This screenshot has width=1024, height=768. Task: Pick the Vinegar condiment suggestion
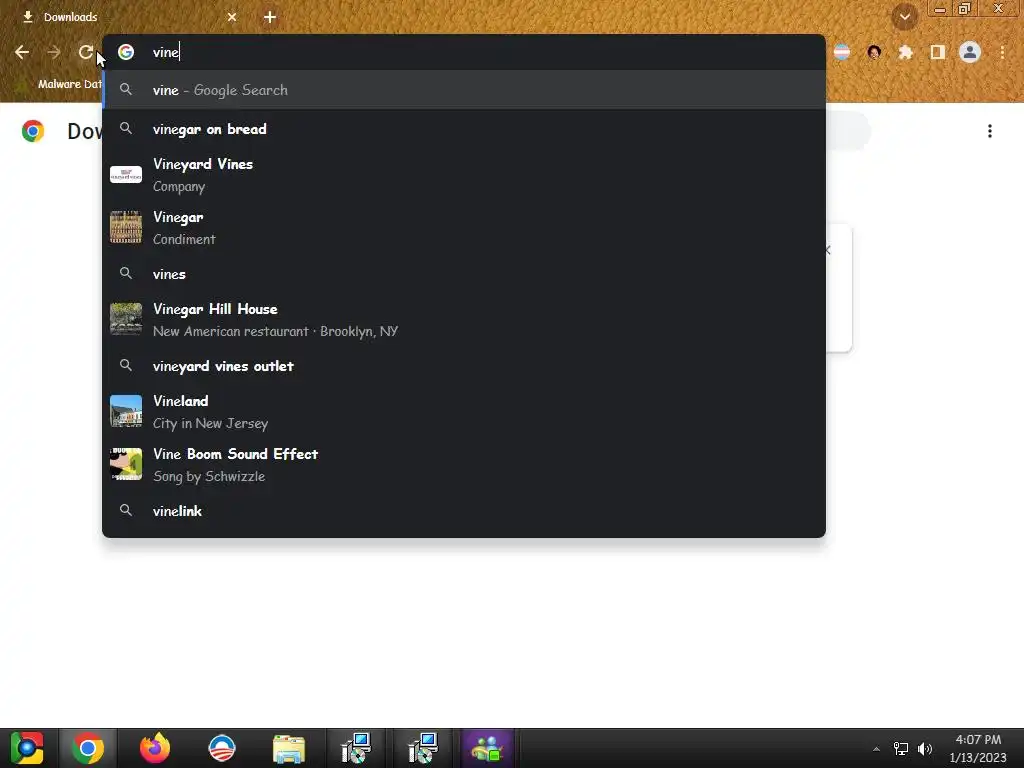coord(464,228)
